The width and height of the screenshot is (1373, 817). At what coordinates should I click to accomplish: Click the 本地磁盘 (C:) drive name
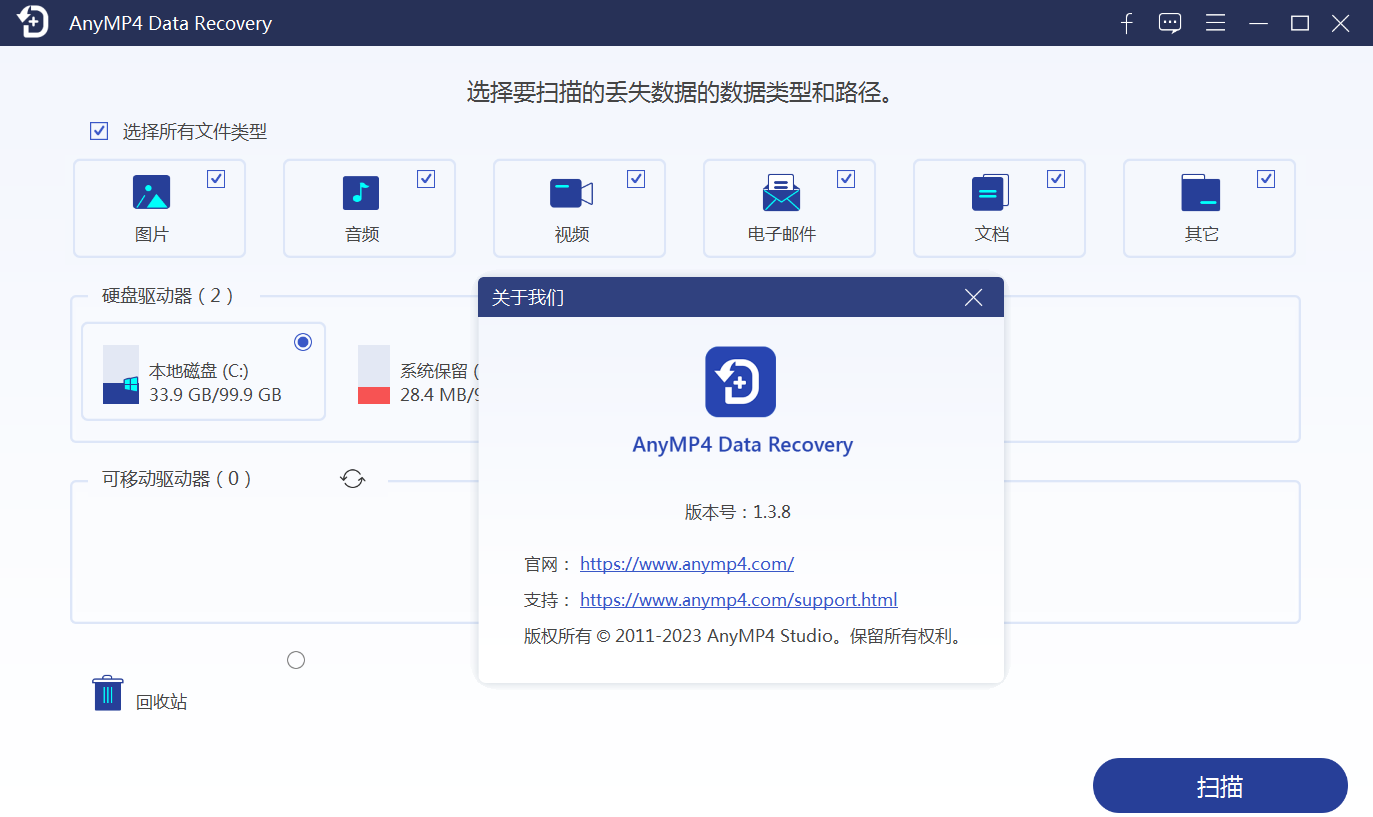click(x=199, y=371)
